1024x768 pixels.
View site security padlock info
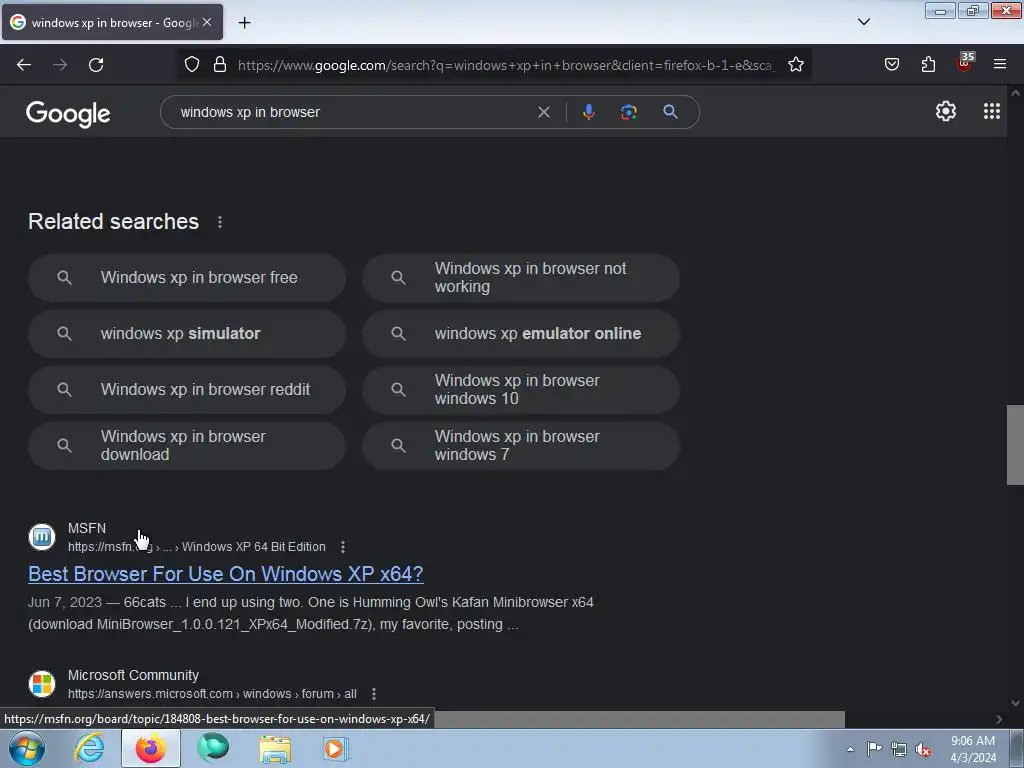tap(220, 65)
